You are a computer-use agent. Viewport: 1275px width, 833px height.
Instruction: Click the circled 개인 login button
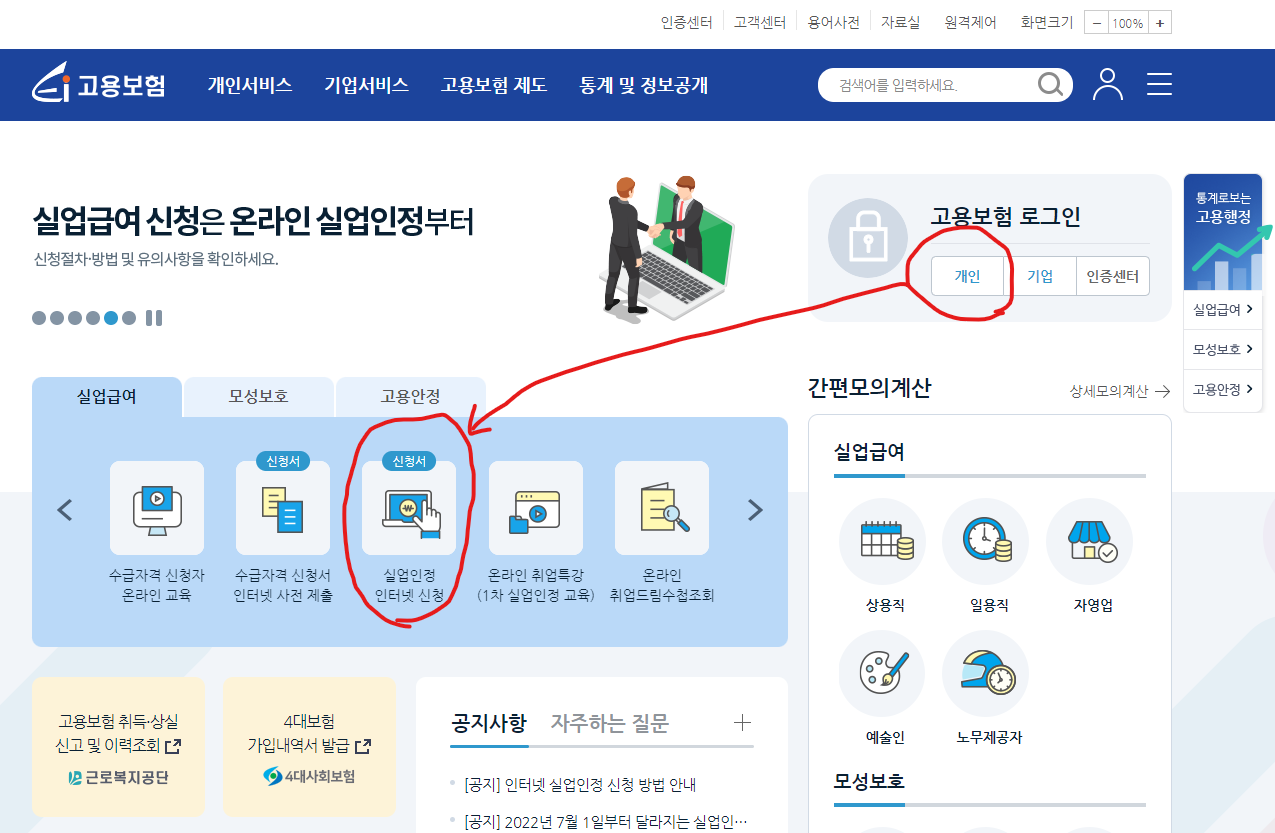968,276
